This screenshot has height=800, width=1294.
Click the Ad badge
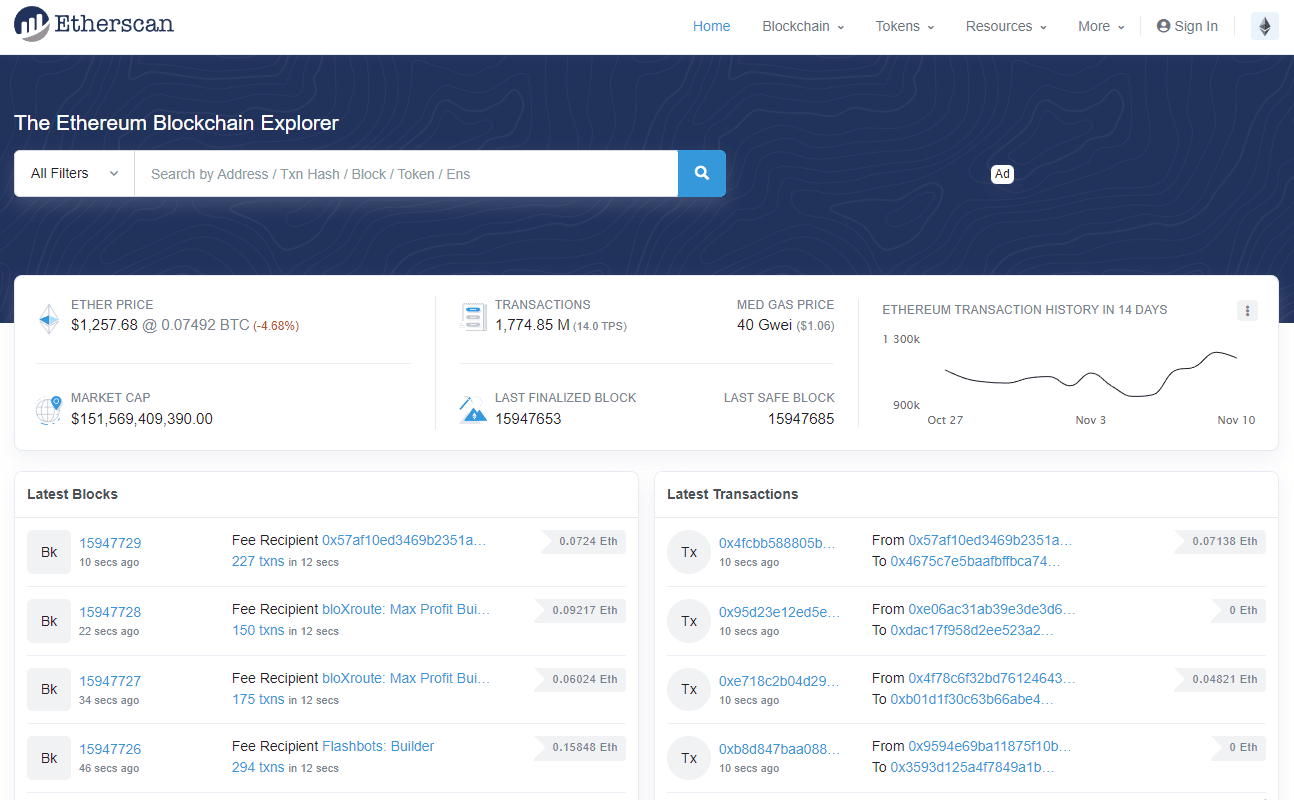click(1002, 174)
